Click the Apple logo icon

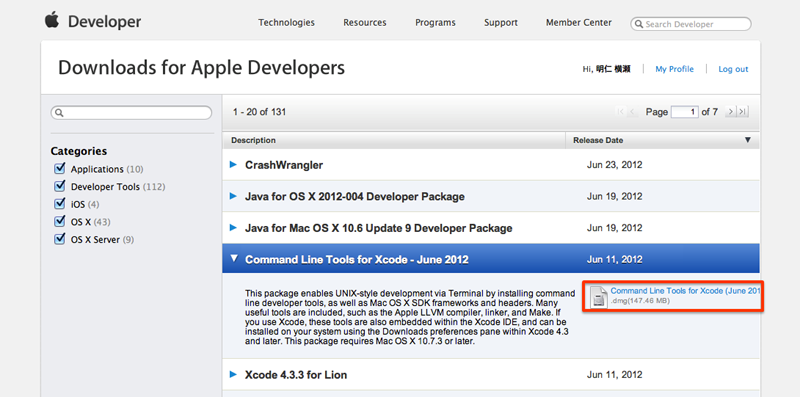pos(52,20)
